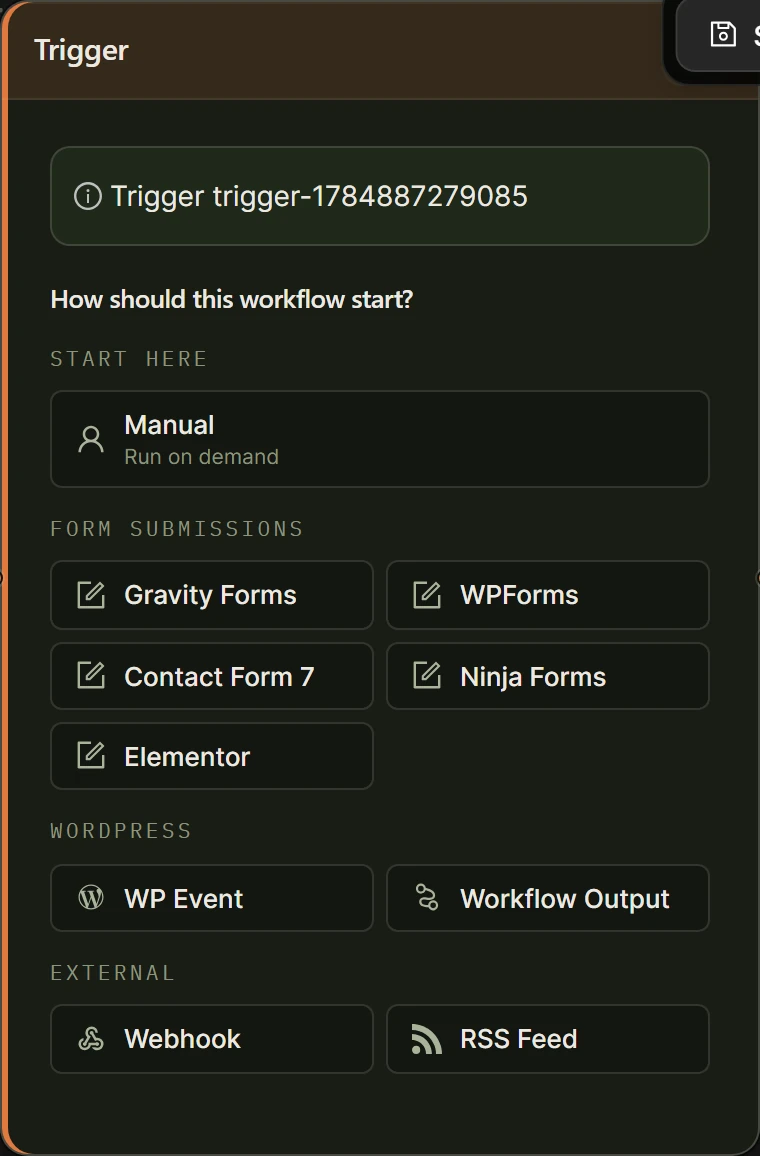The image size is (760, 1156).
Task: Click the person icon on Manual card
Action: coord(91,439)
